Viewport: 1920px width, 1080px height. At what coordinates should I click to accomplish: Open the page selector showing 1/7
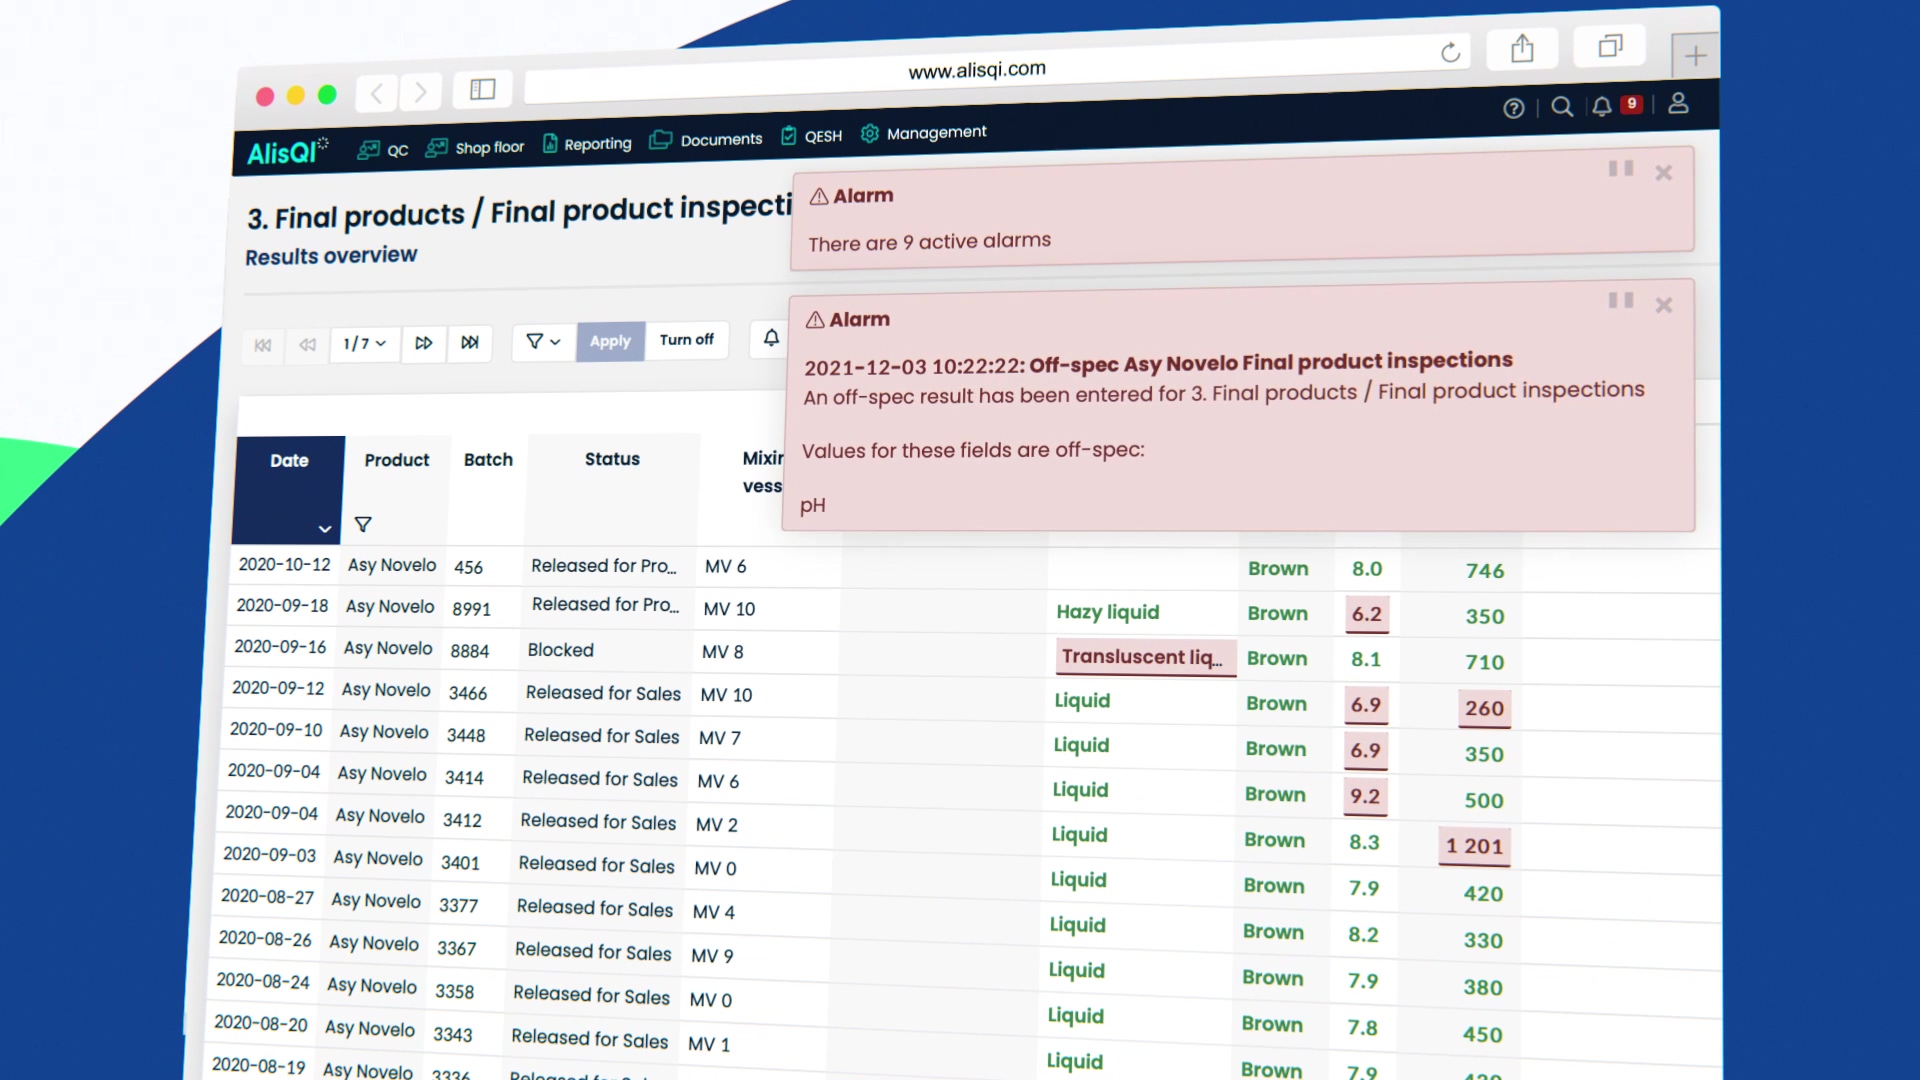click(364, 344)
